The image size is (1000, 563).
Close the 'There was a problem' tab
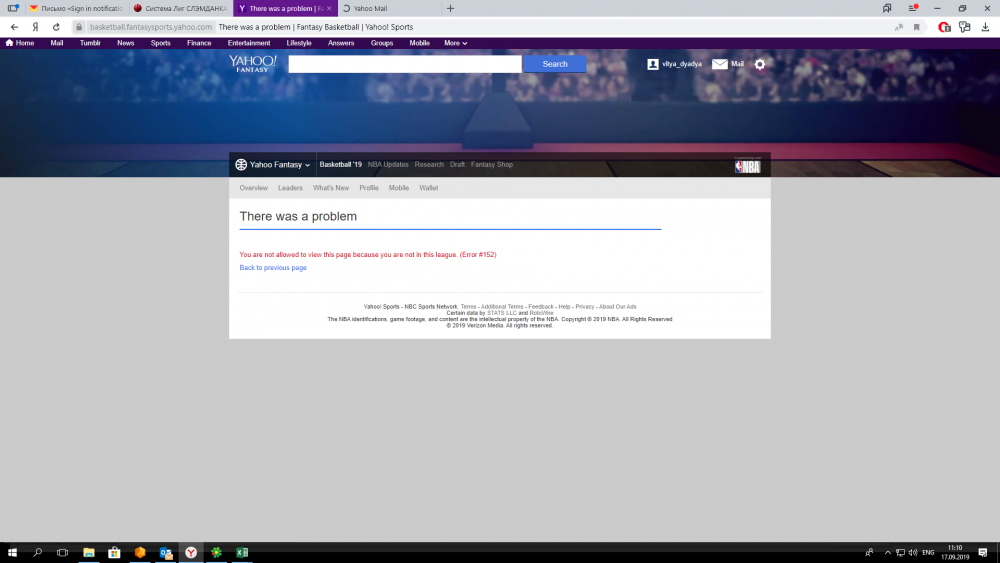[x=329, y=8]
